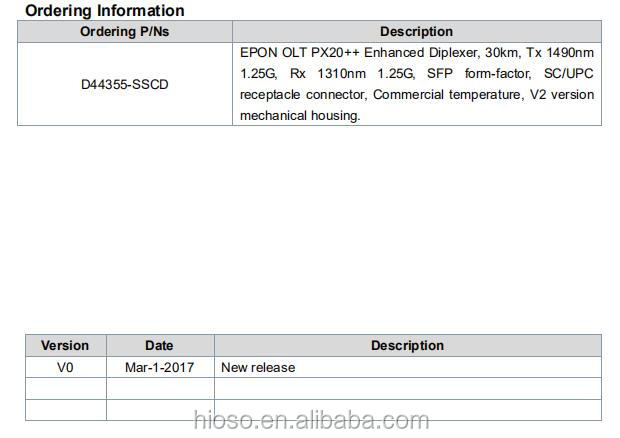Select the Ordering P/Ns column header

pos(125,32)
